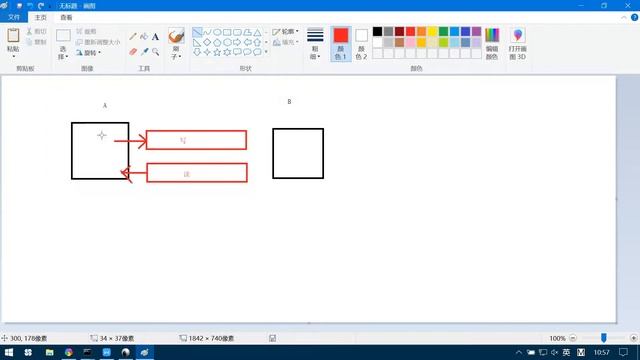This screenshot has width=640, height=360.
Task: Pick the green color swatch
Action: point(443,31)
